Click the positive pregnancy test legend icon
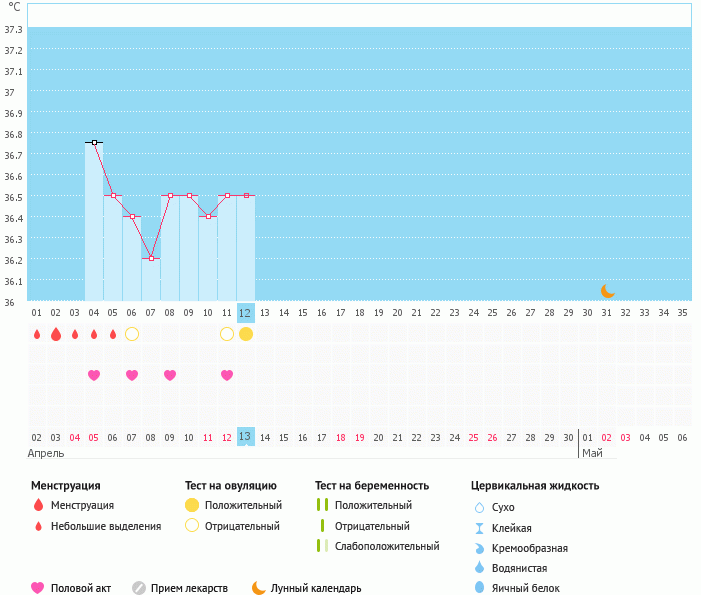701x595 pixels. (x=322, y=506)
